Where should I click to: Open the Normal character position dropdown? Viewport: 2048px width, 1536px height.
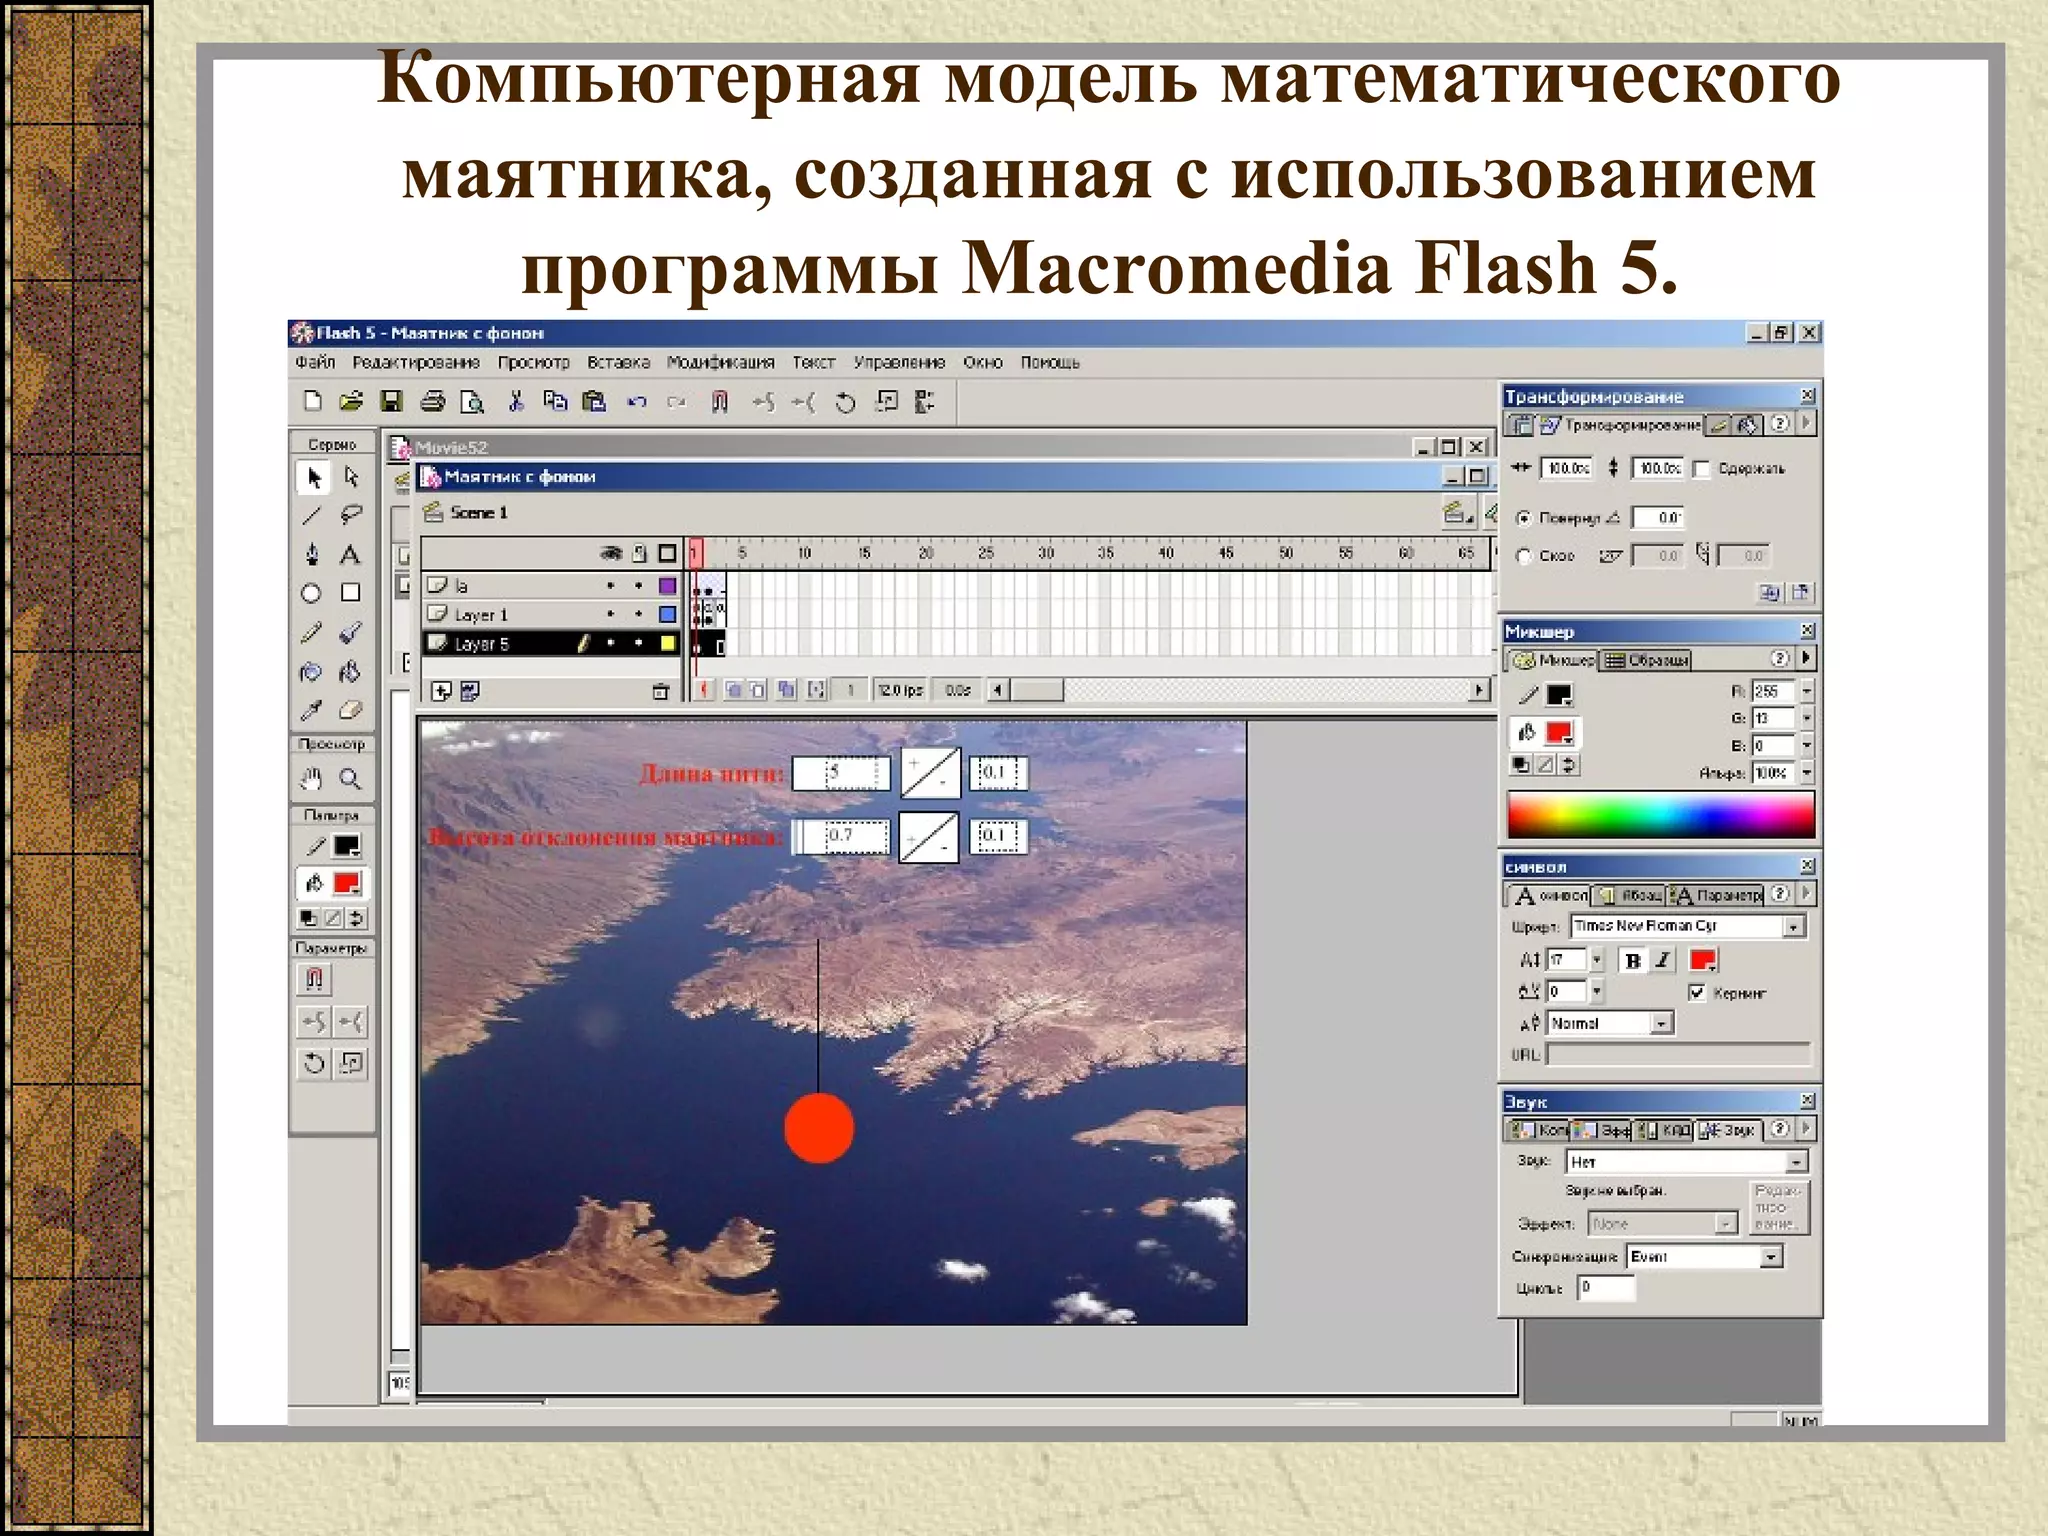pyautogui.click(x=1661, y=1024)
